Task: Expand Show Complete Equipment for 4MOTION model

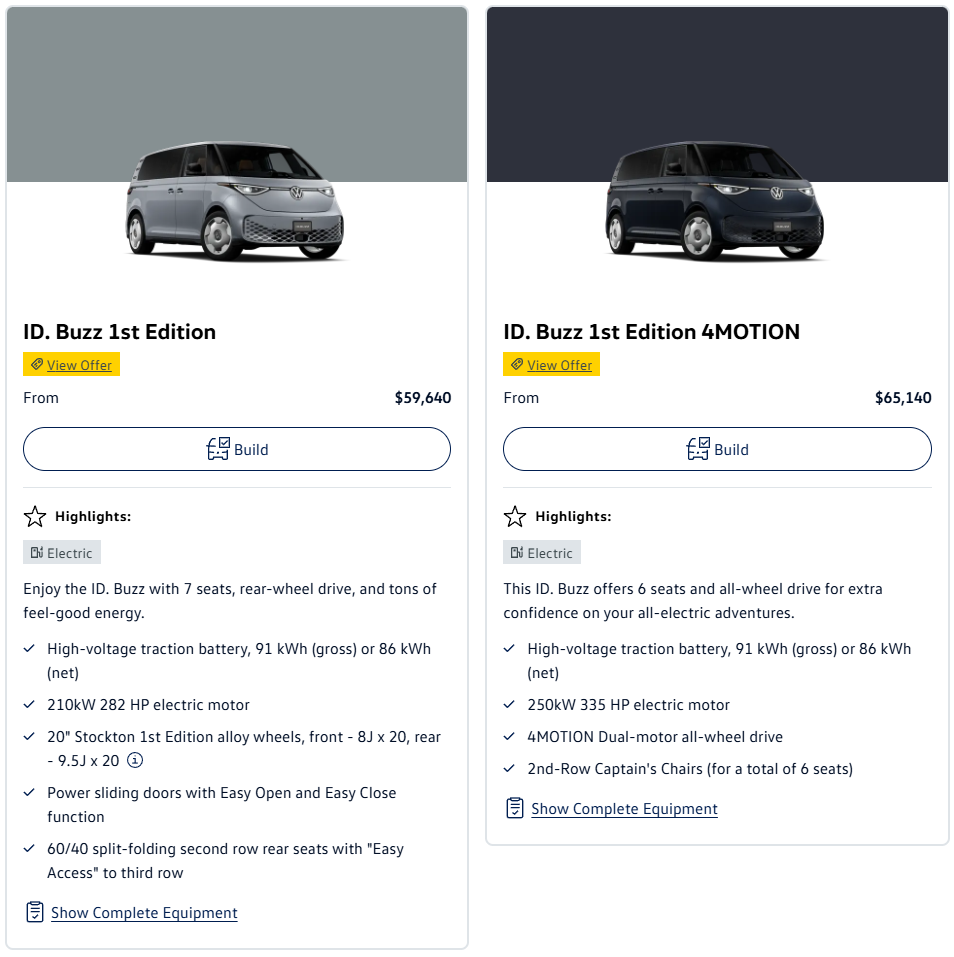Action: [x=624, y=809]
